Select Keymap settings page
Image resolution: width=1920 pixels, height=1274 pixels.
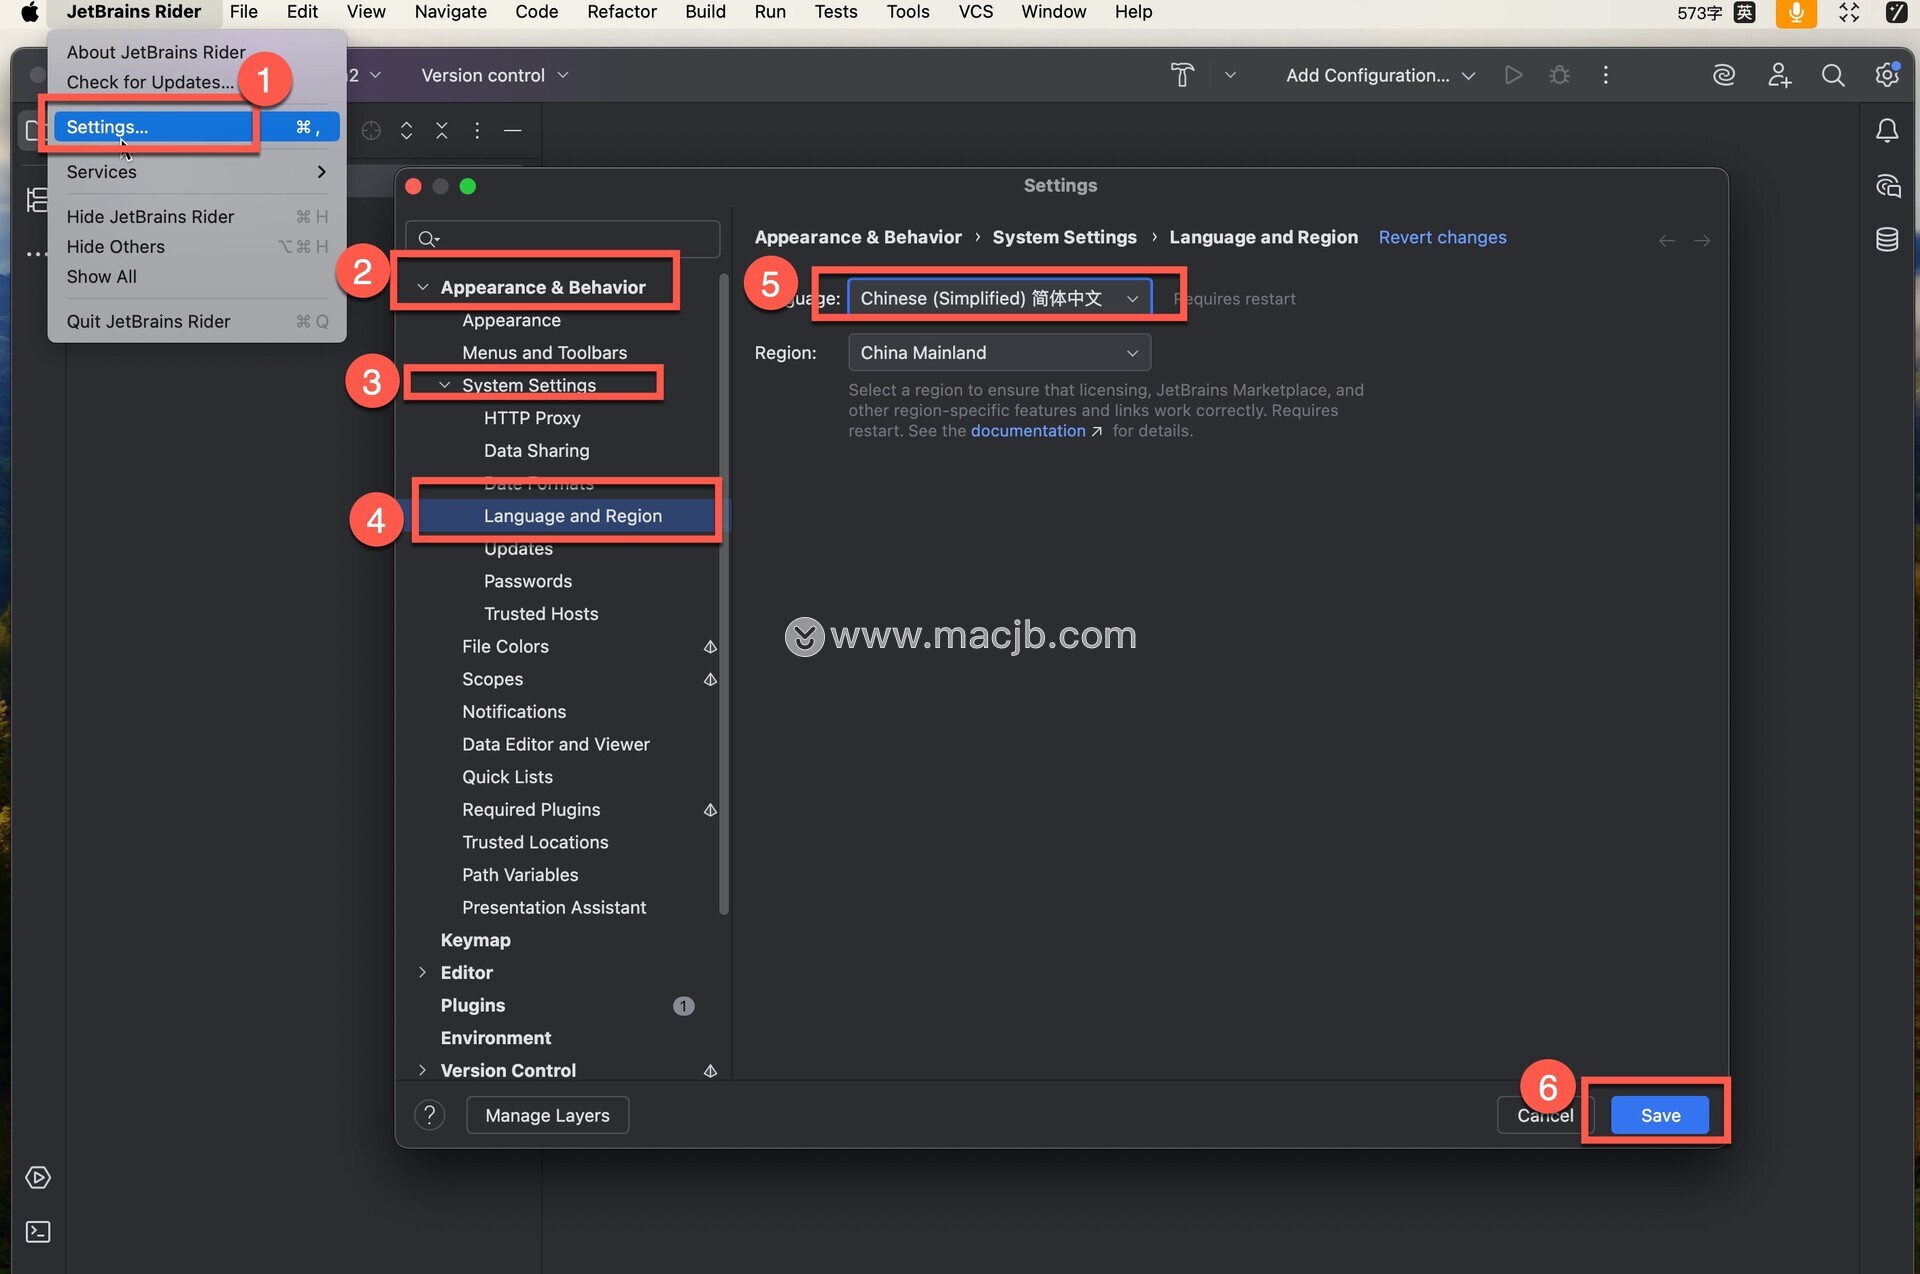(475, 940)
